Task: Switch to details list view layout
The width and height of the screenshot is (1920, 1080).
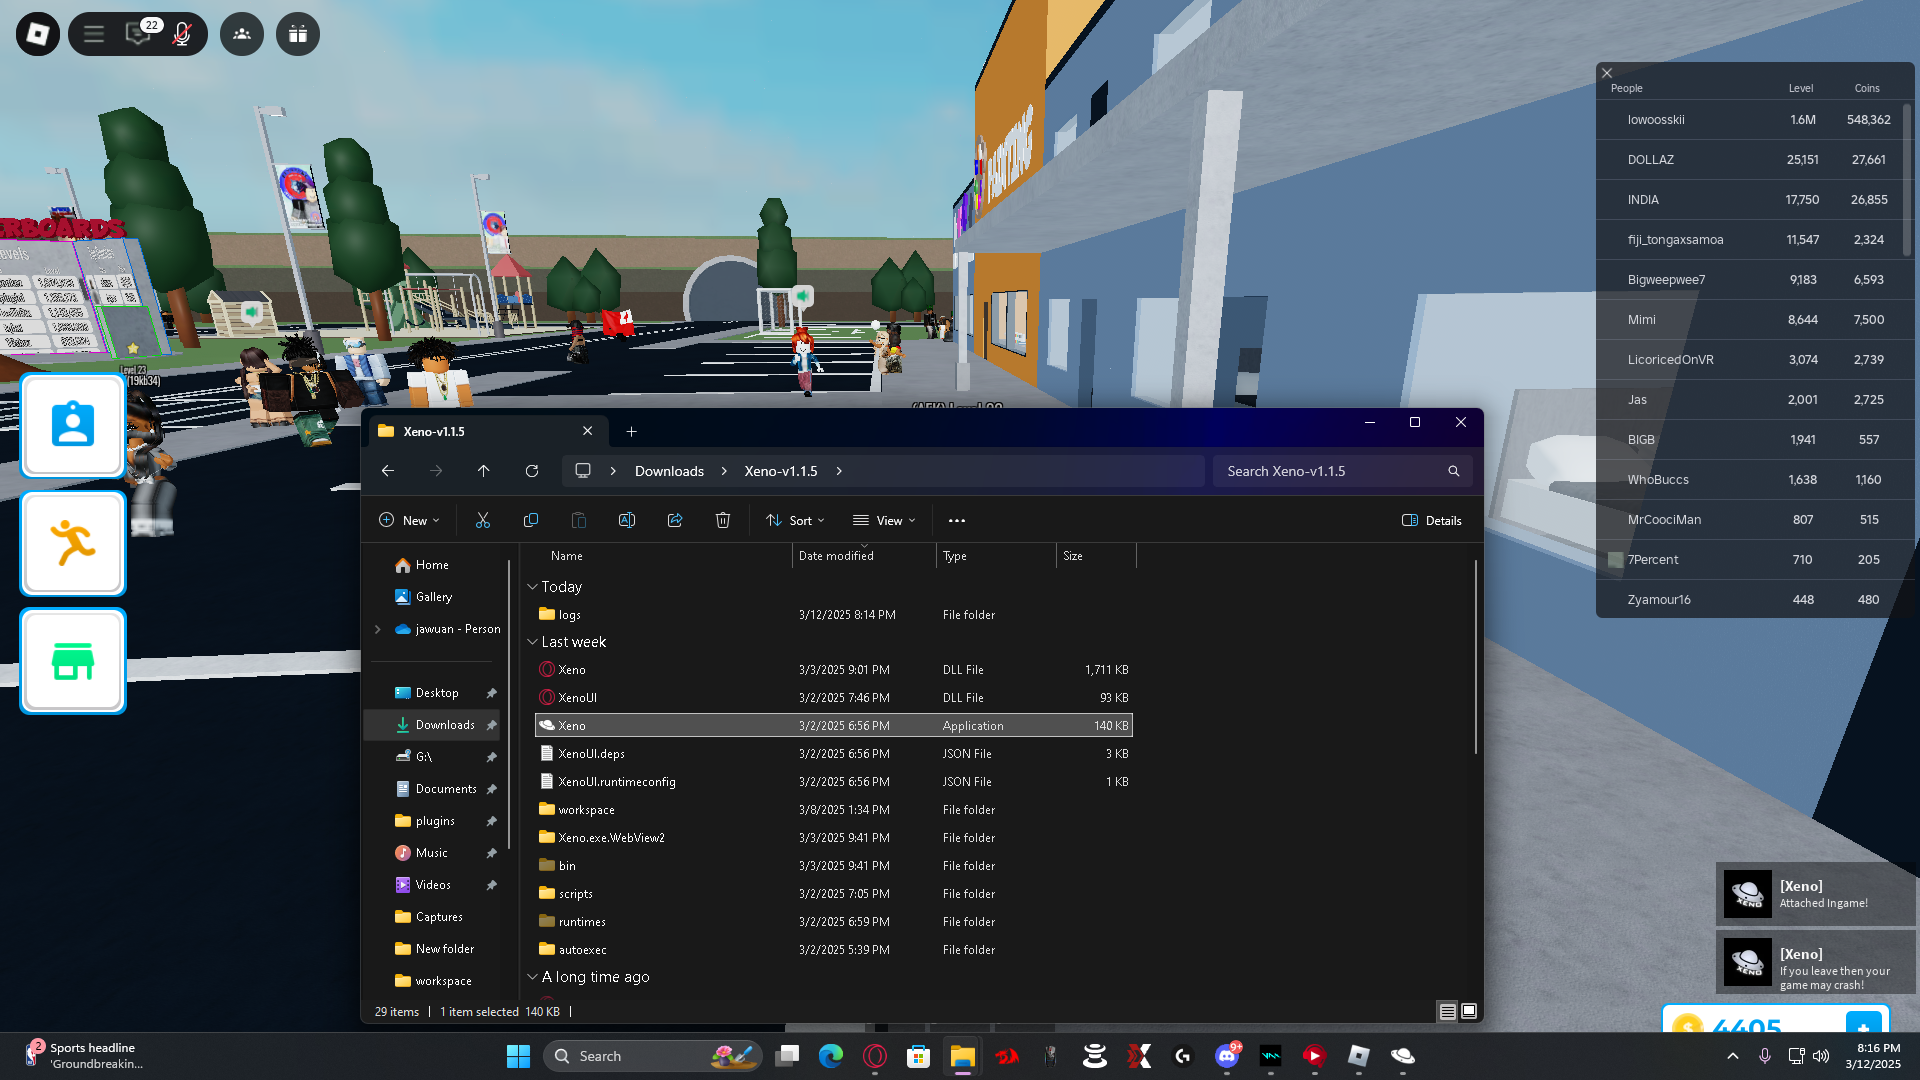Action: pyautogui.click(x=1447, y=1012)
